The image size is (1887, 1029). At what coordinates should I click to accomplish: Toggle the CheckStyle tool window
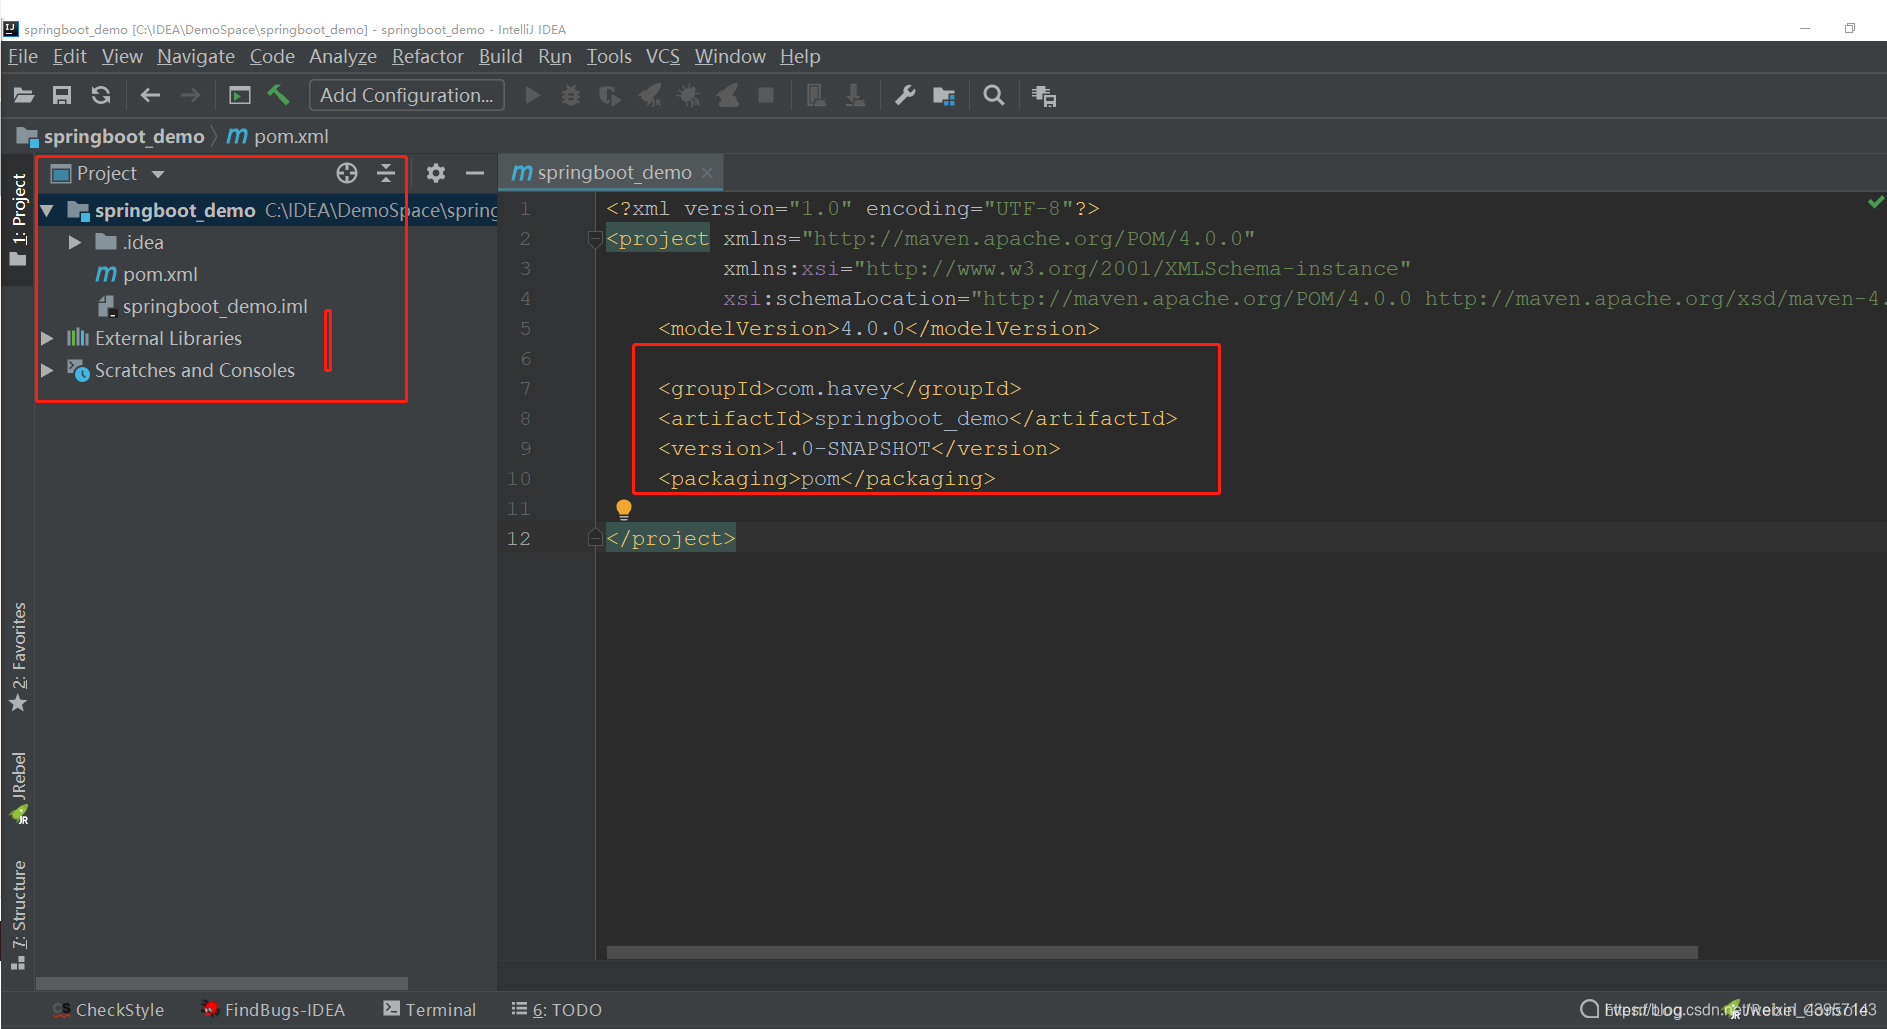click(x=108, y=1010)
